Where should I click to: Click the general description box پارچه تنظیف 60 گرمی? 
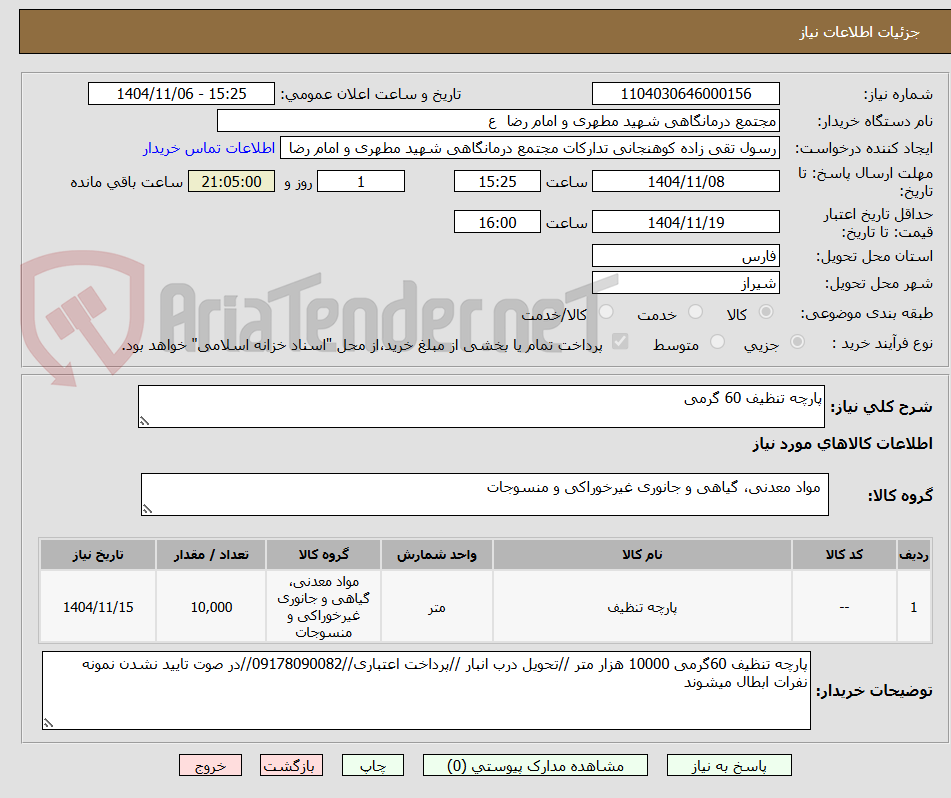click(481, 406)
